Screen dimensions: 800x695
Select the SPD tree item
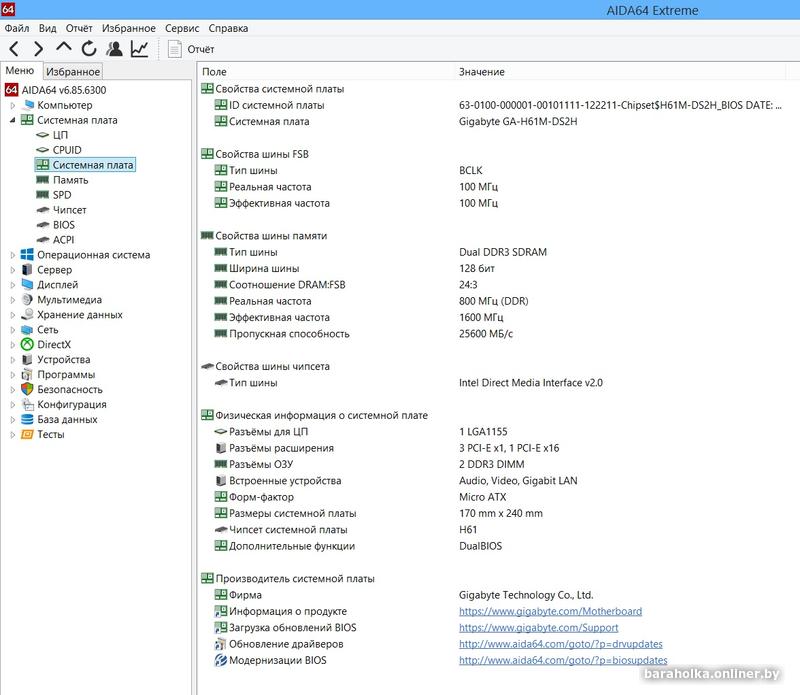click(x=62, y=195)
